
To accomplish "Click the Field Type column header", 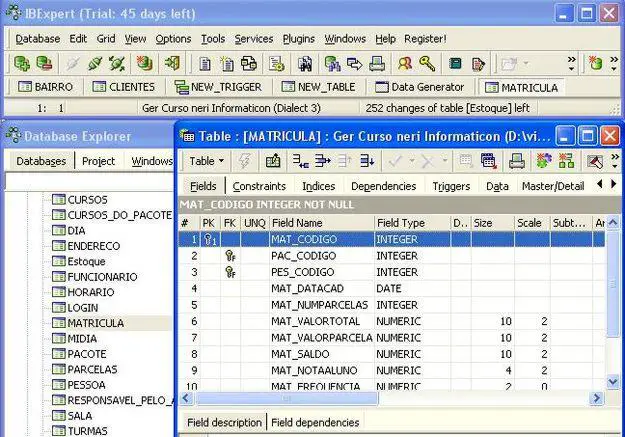I will click(412, 223).
